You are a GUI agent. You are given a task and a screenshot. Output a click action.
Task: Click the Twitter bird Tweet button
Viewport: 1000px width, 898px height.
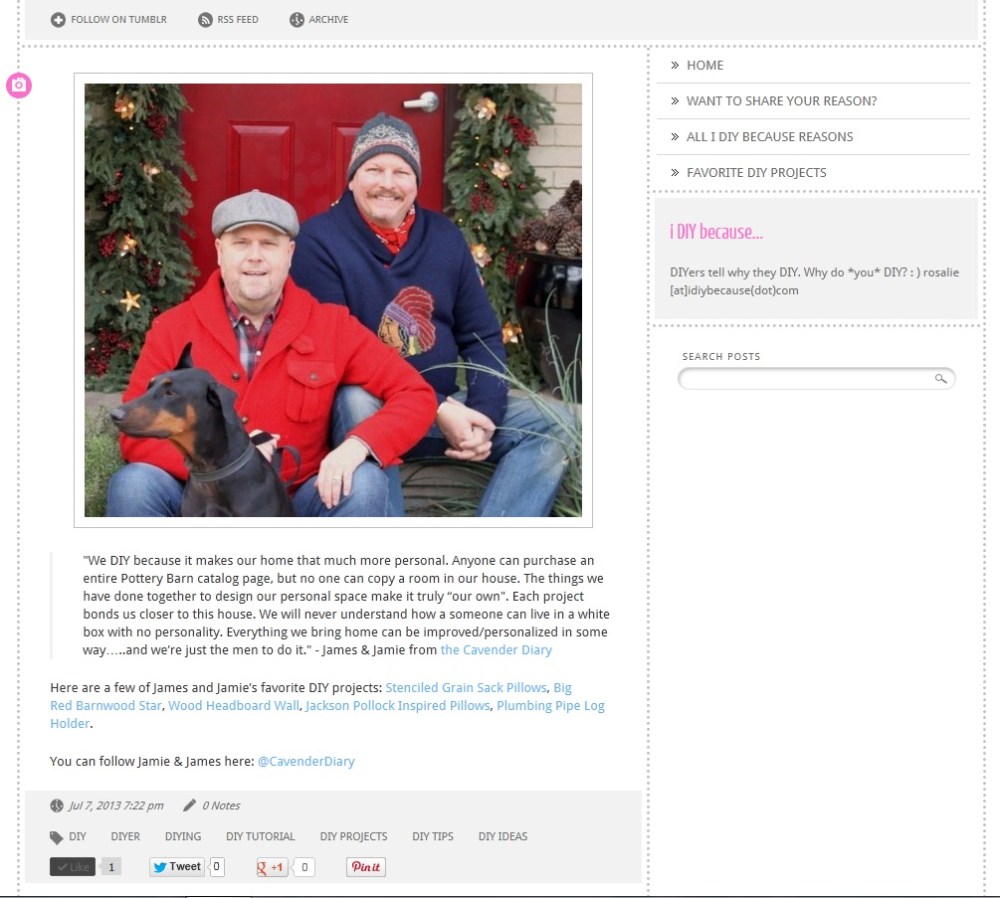pos(177,867)
